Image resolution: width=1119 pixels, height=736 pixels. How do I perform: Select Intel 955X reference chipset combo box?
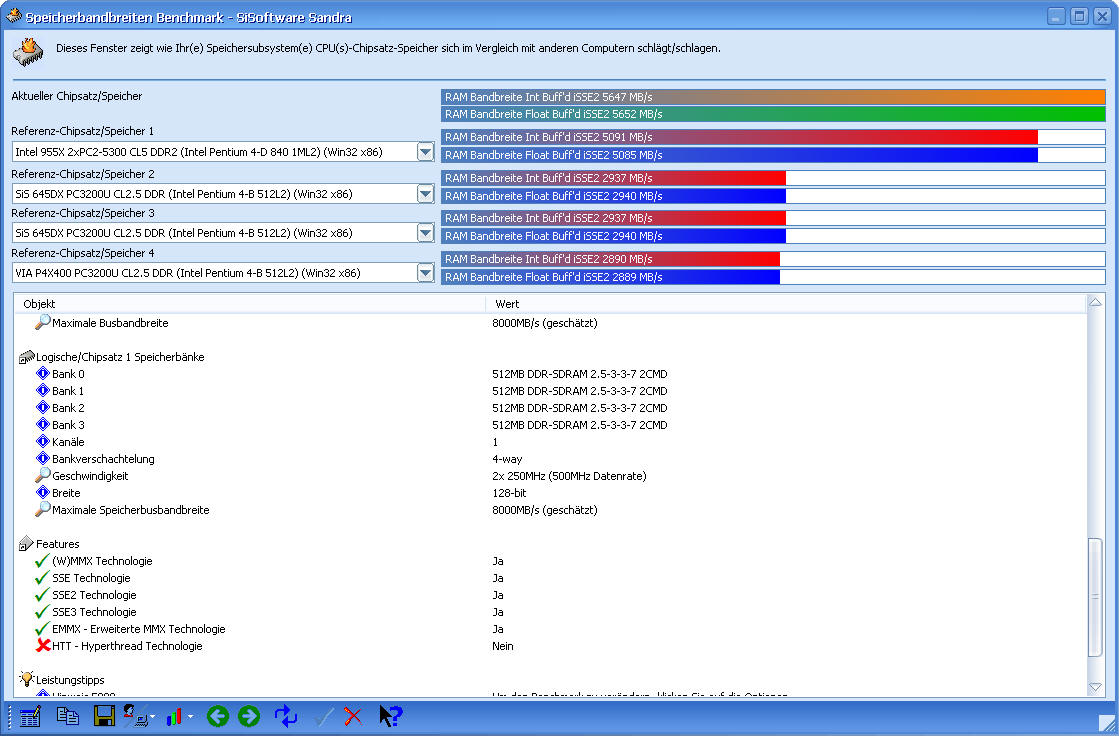[x=223, y=152]
